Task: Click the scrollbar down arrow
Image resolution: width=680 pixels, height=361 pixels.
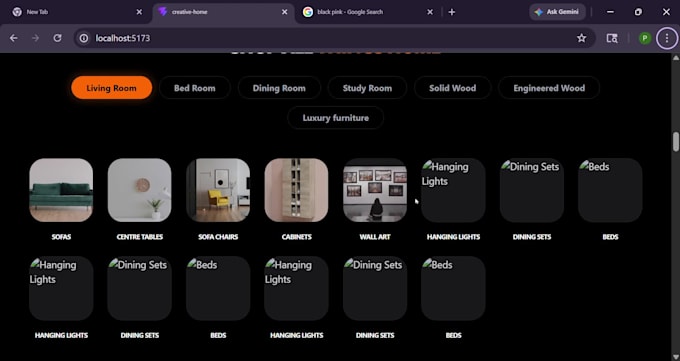Action: pyautogui.click(x=676, y=357)
